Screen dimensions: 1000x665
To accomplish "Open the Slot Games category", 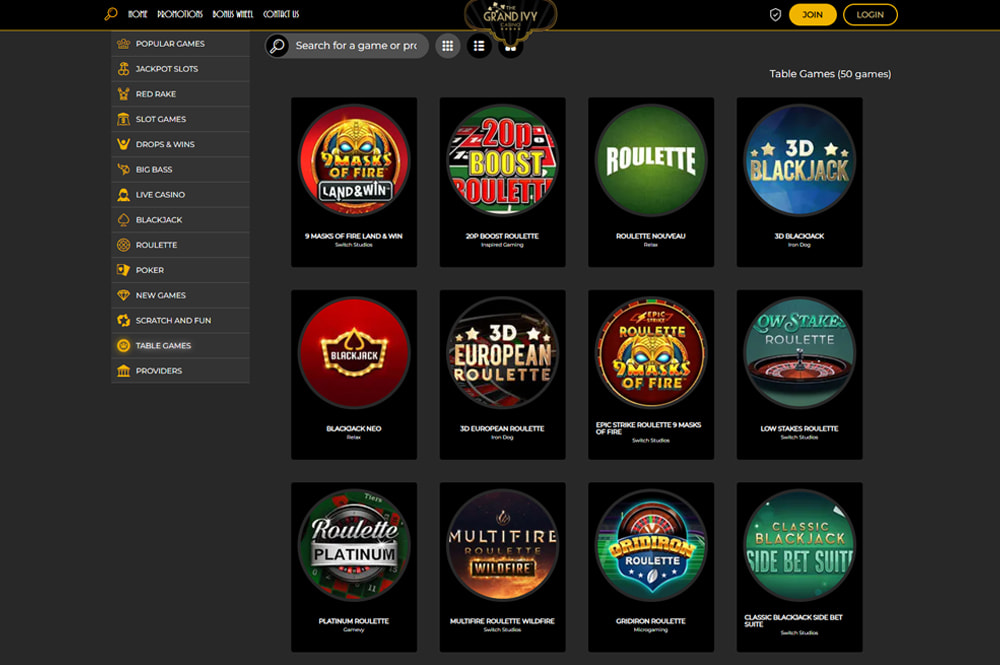I will coord(180,119).
